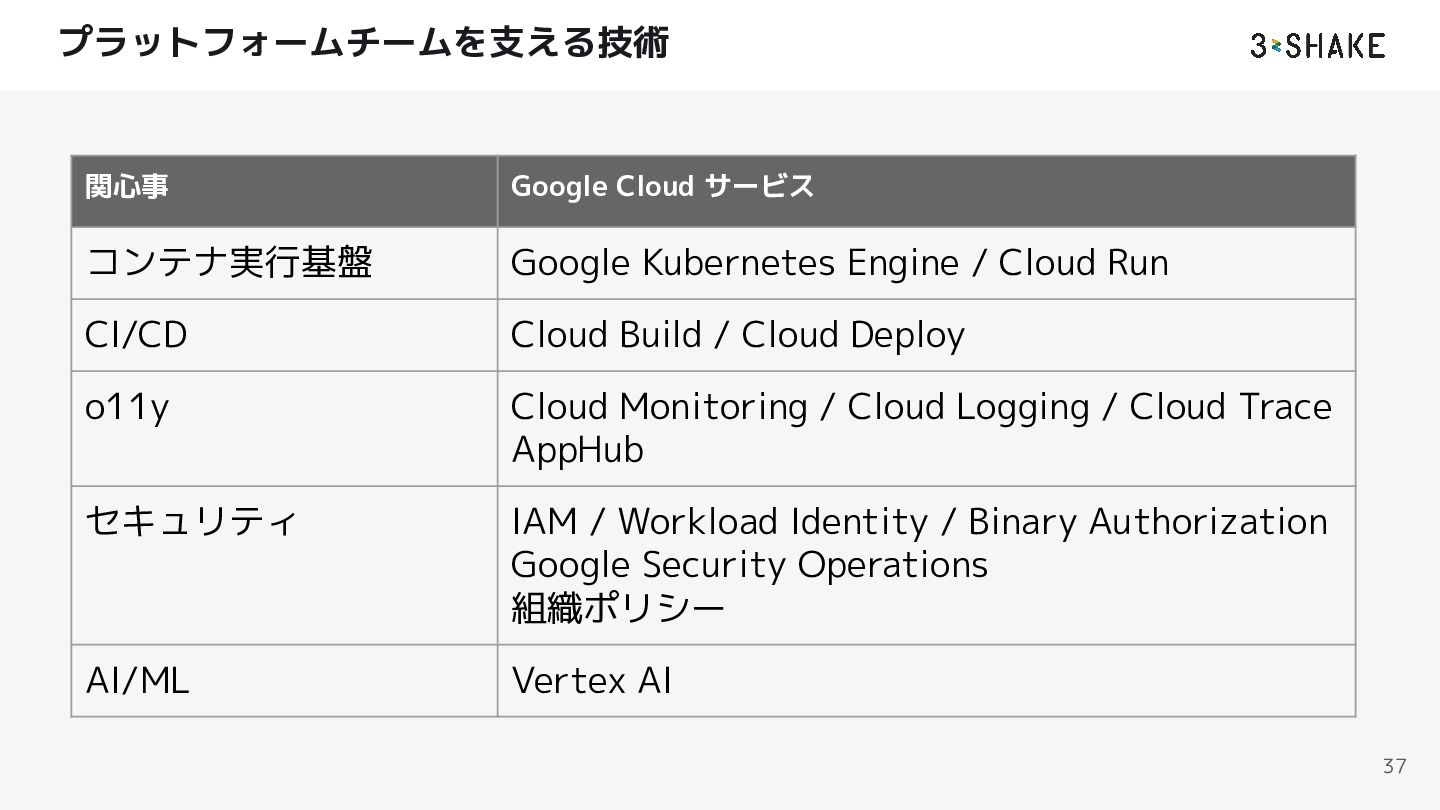Screen dimensions: 1440x810
Task: Click the AppHub text
Action: 577,450
